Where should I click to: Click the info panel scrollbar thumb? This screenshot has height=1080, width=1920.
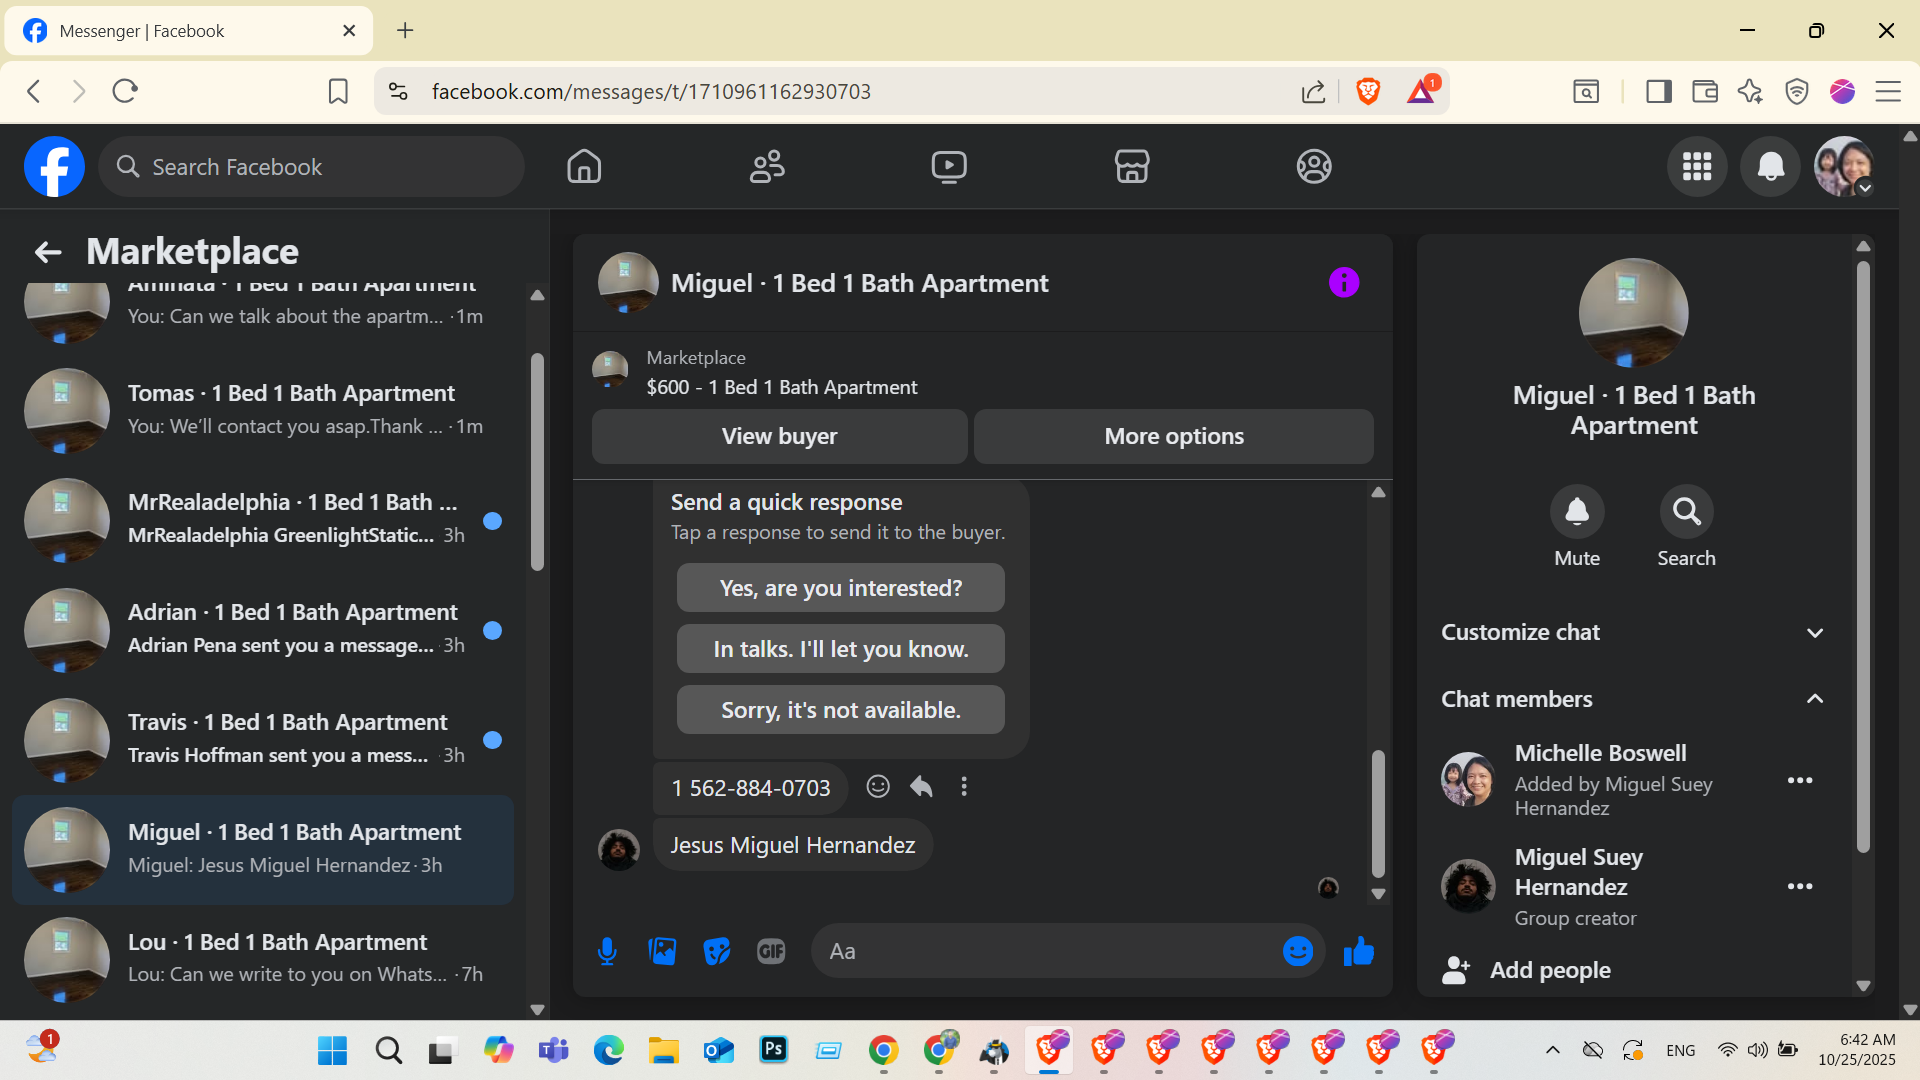(1863, 557)
